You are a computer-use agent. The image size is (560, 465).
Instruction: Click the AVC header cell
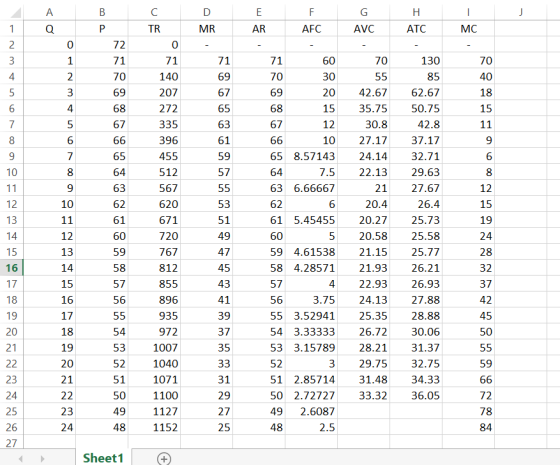point(364,29)
